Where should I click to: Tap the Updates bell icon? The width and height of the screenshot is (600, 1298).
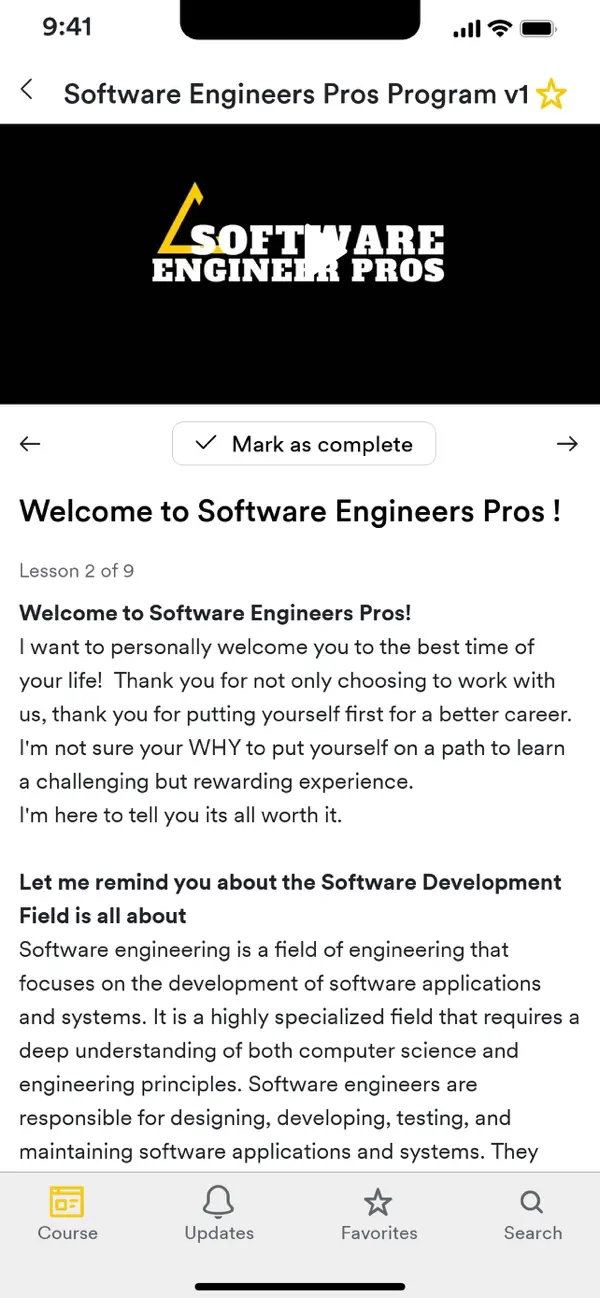pos(219,1203)
